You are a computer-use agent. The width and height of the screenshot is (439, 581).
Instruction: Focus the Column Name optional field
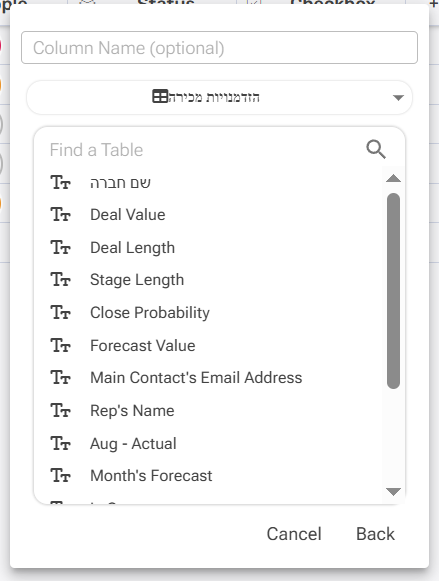coord(219,48)
